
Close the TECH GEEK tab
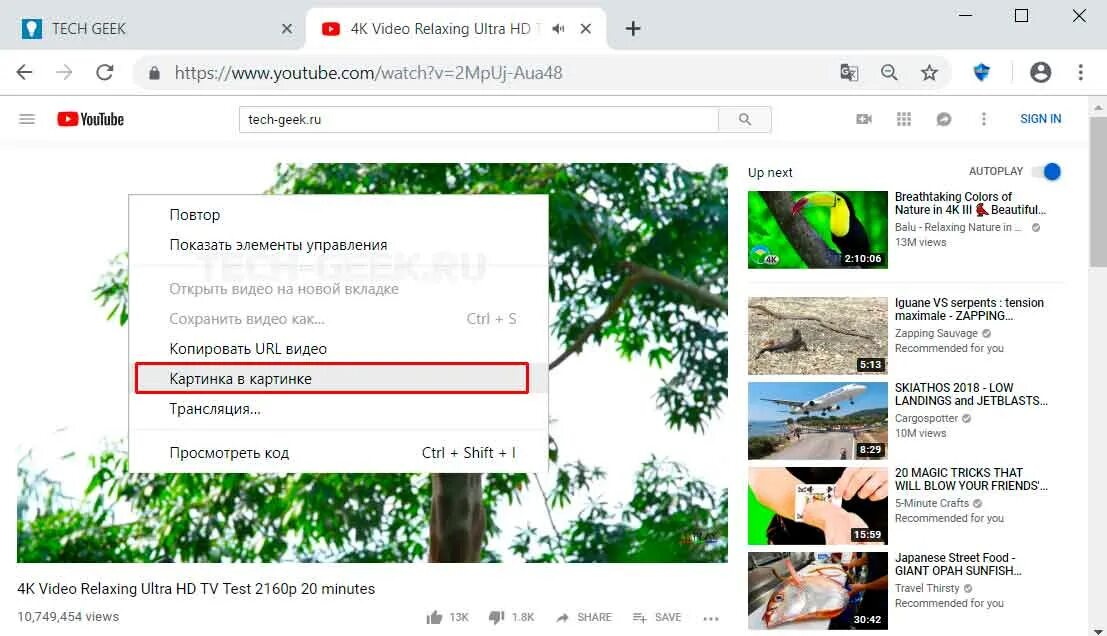(x=287, y=29)
